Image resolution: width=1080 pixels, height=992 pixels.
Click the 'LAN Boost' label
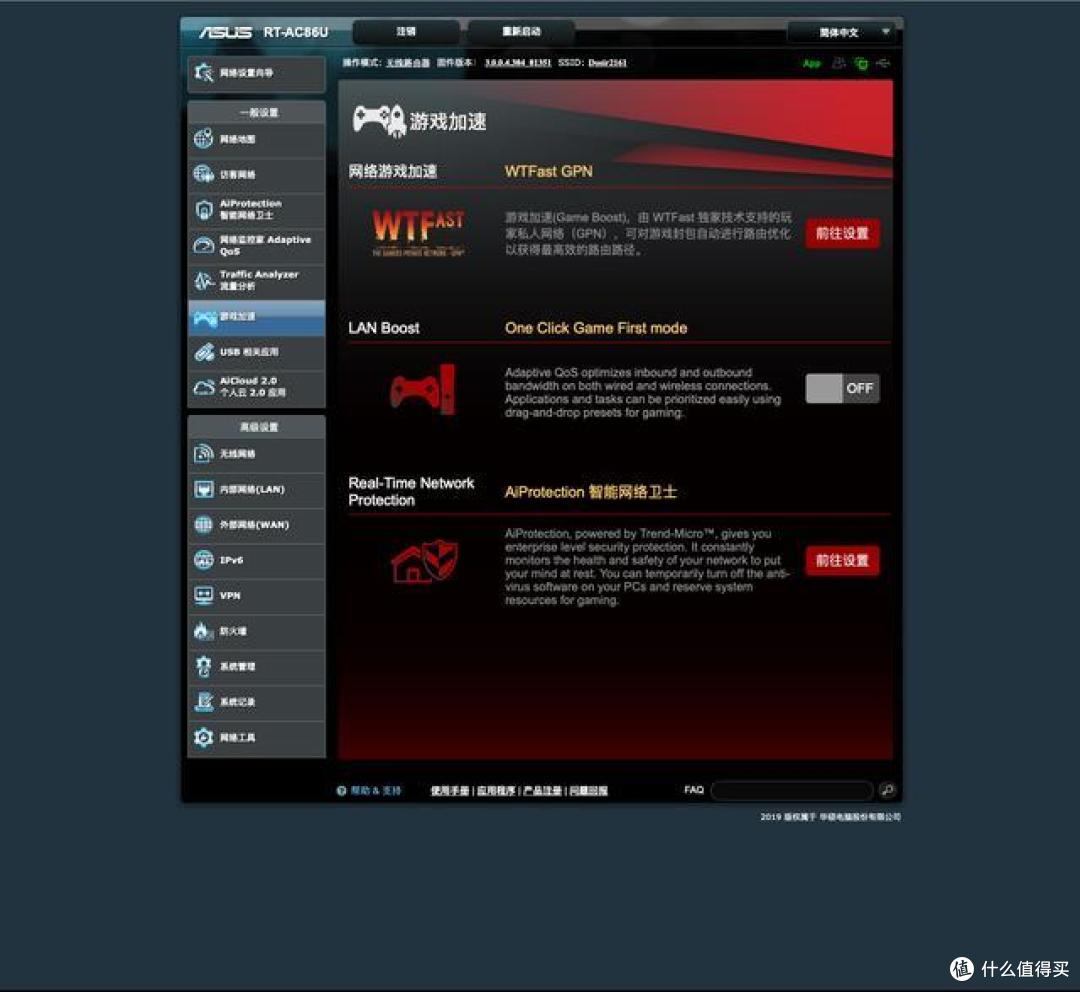(x=384, y=328)
